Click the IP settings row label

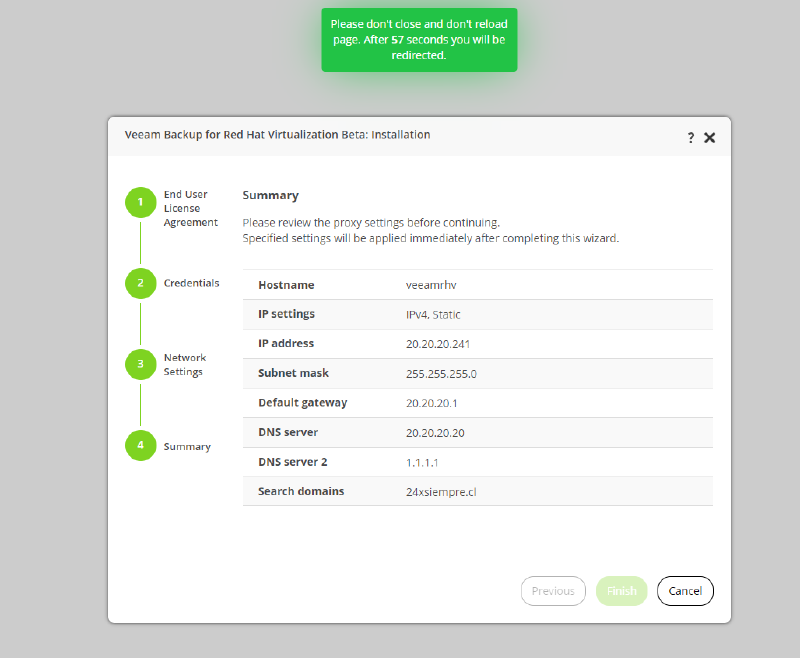click(x=286, y=314)
